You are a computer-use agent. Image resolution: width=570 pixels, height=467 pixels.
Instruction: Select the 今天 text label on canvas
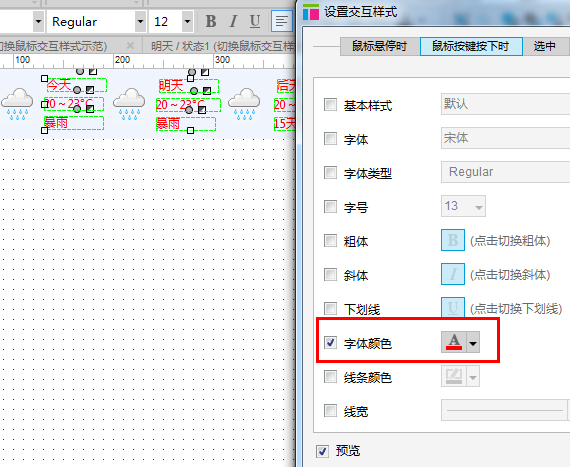(59, 85)
